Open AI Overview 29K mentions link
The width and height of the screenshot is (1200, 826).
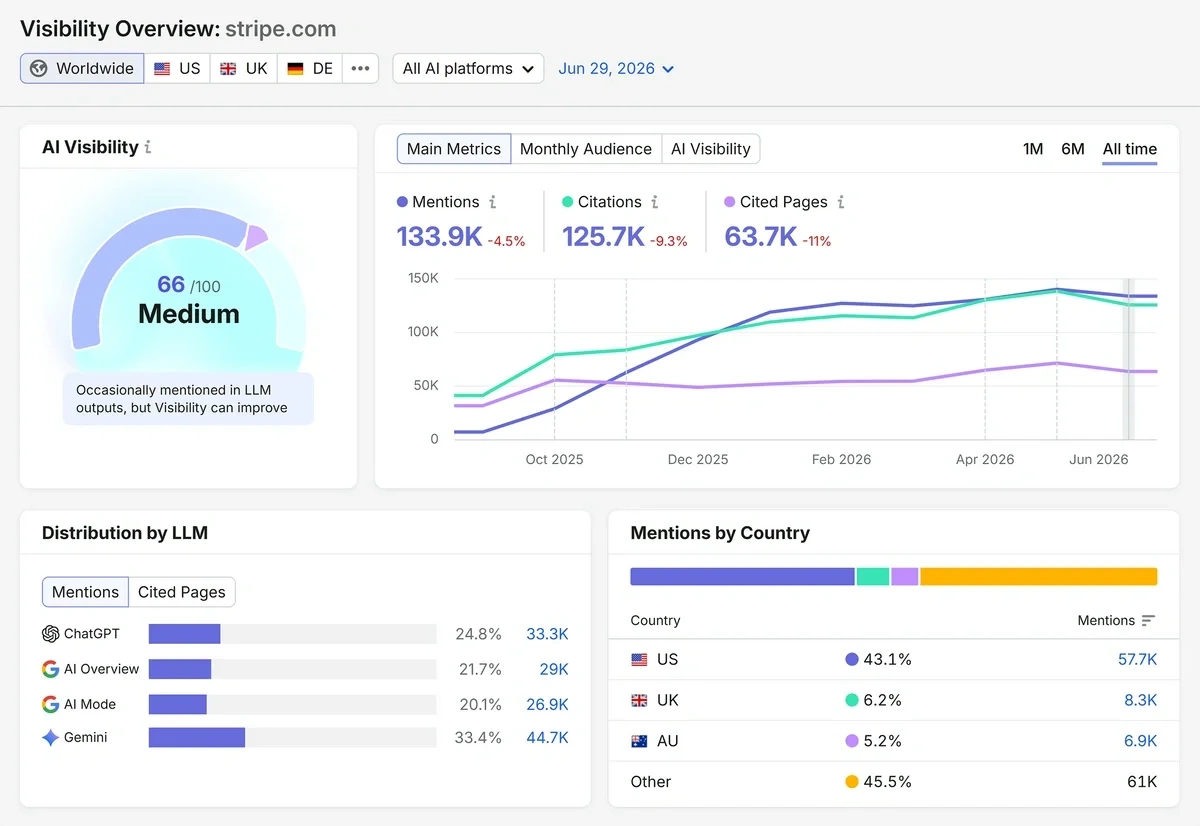point(554,669)
